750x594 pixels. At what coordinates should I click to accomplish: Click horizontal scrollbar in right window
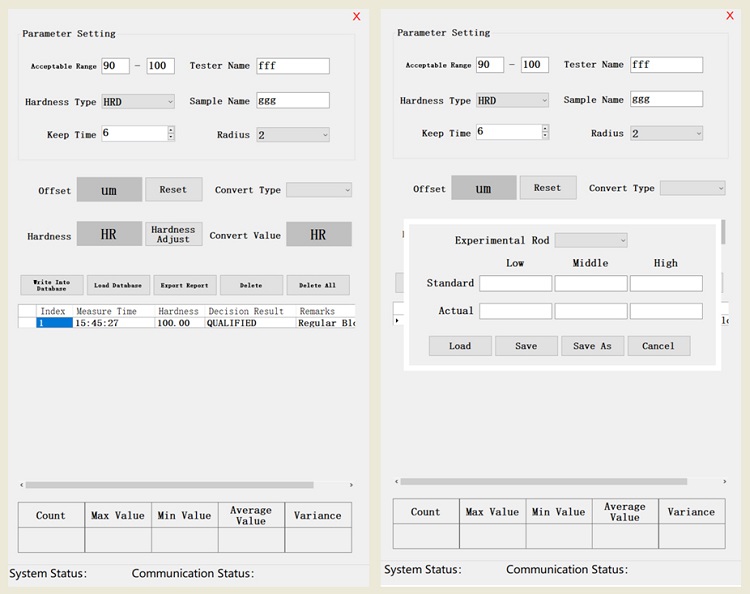point(544,481)
